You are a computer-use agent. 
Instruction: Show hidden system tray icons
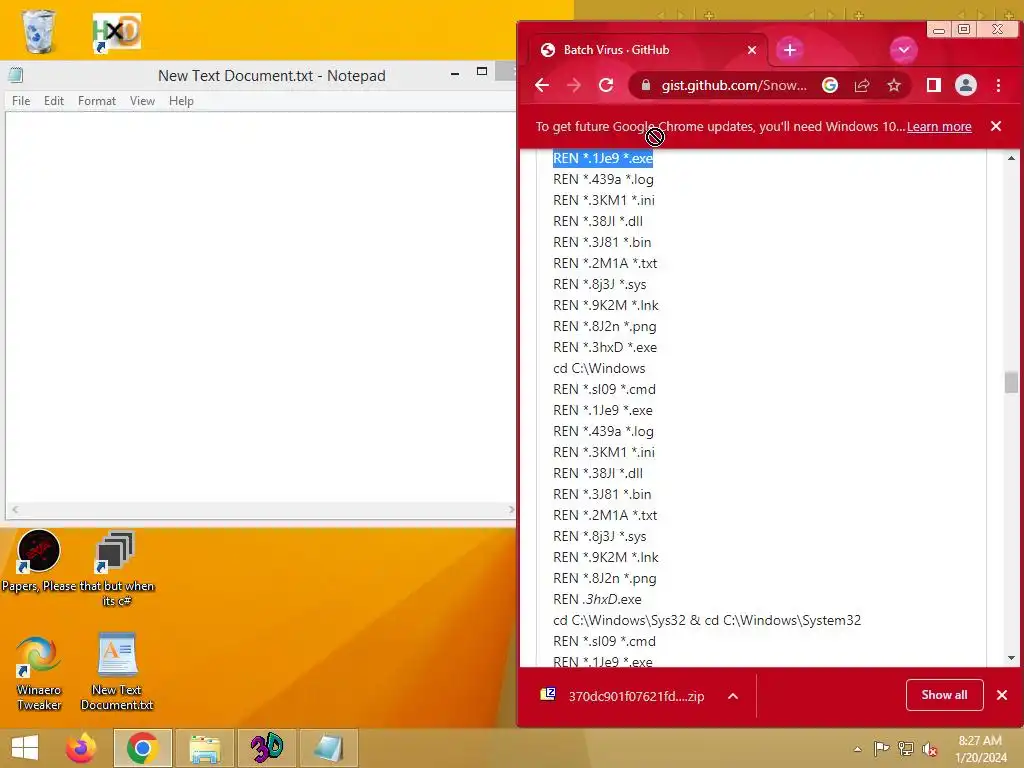point(857,749)
